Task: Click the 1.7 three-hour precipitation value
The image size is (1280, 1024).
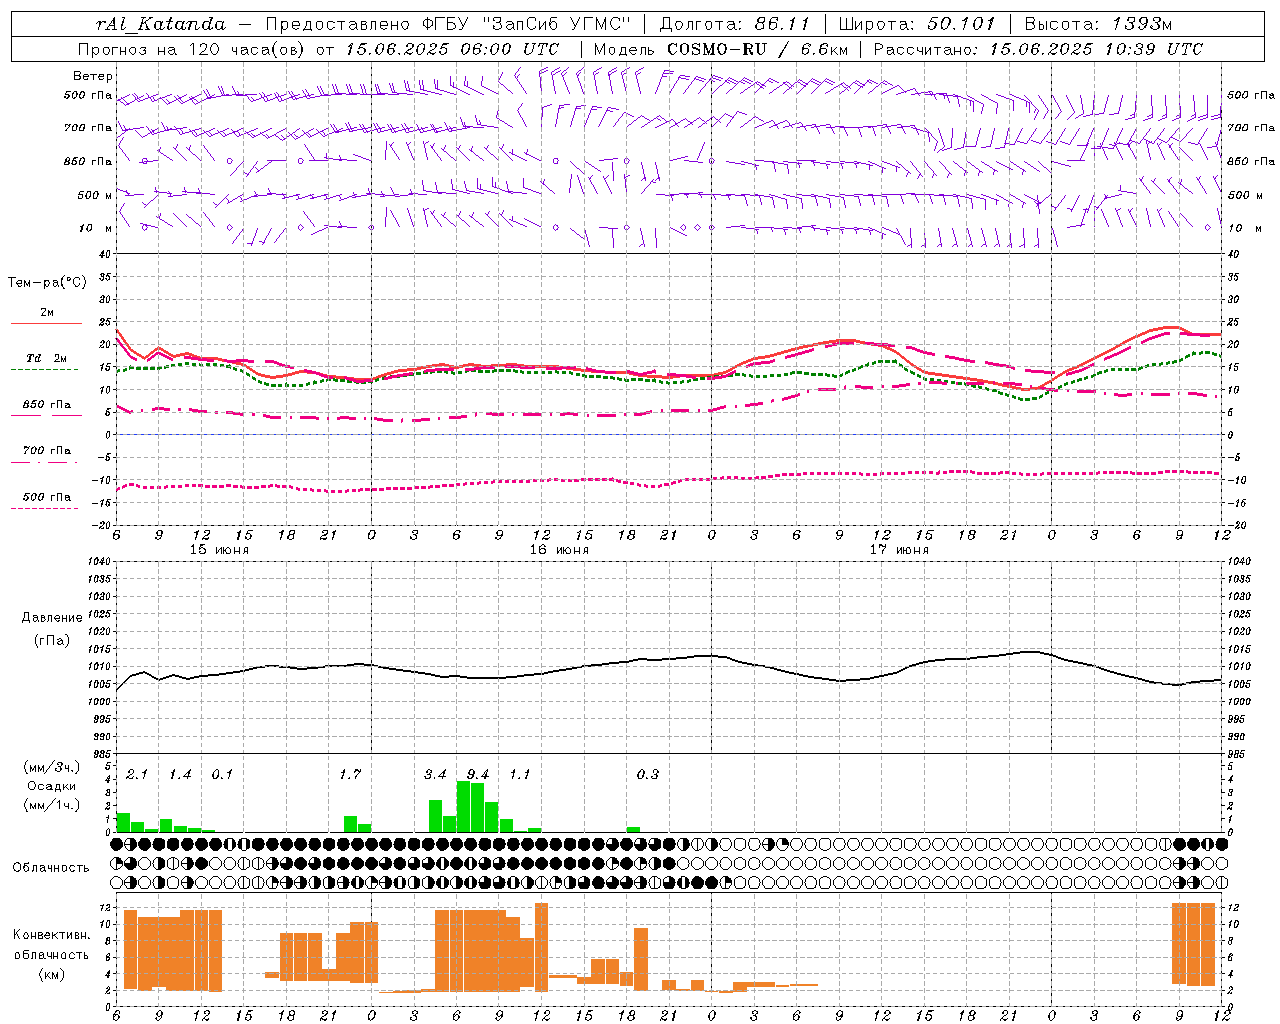Action: [350, 774]
